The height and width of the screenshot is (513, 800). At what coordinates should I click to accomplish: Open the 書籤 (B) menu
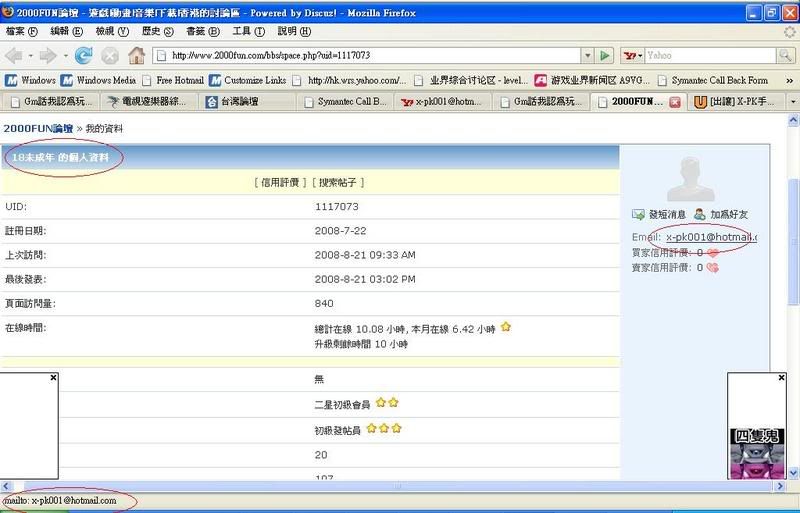[x=203, y=31]
